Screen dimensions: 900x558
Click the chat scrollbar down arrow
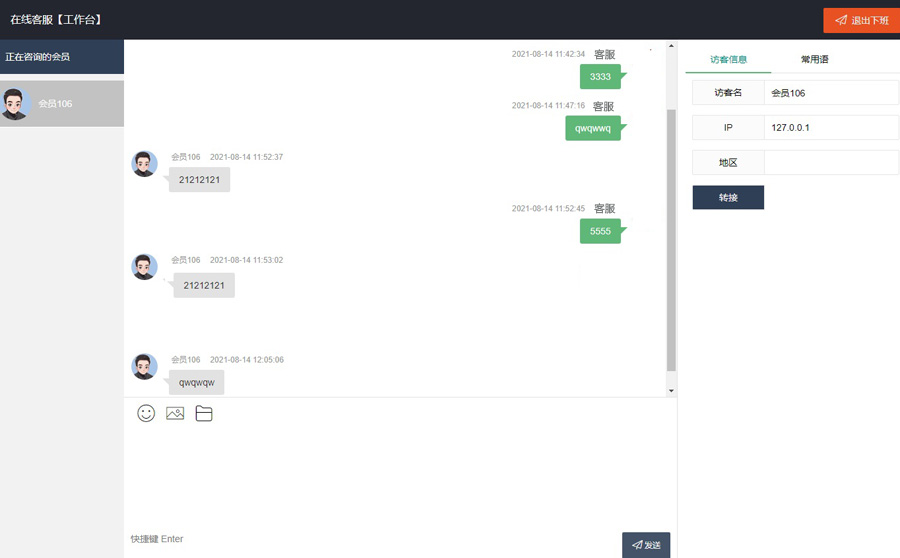pos(671,390)
